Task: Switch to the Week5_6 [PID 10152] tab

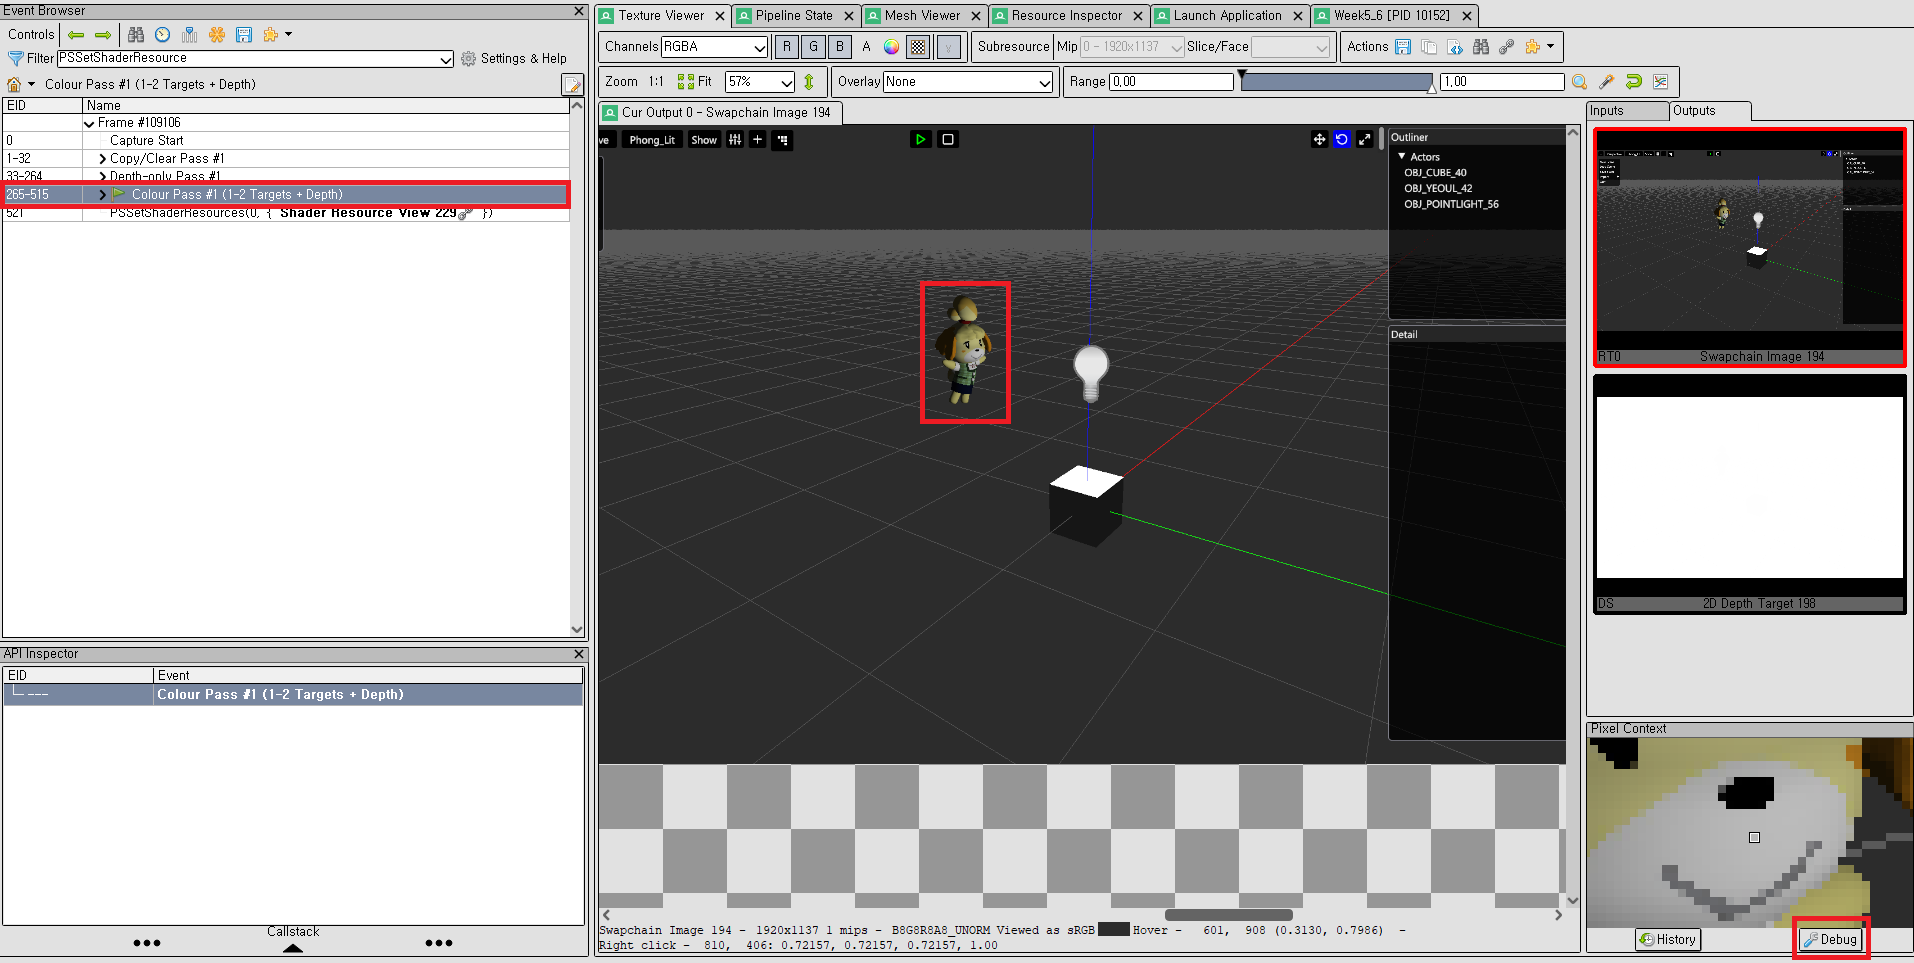Action: pyautogui.click(x=1391, y=16)
